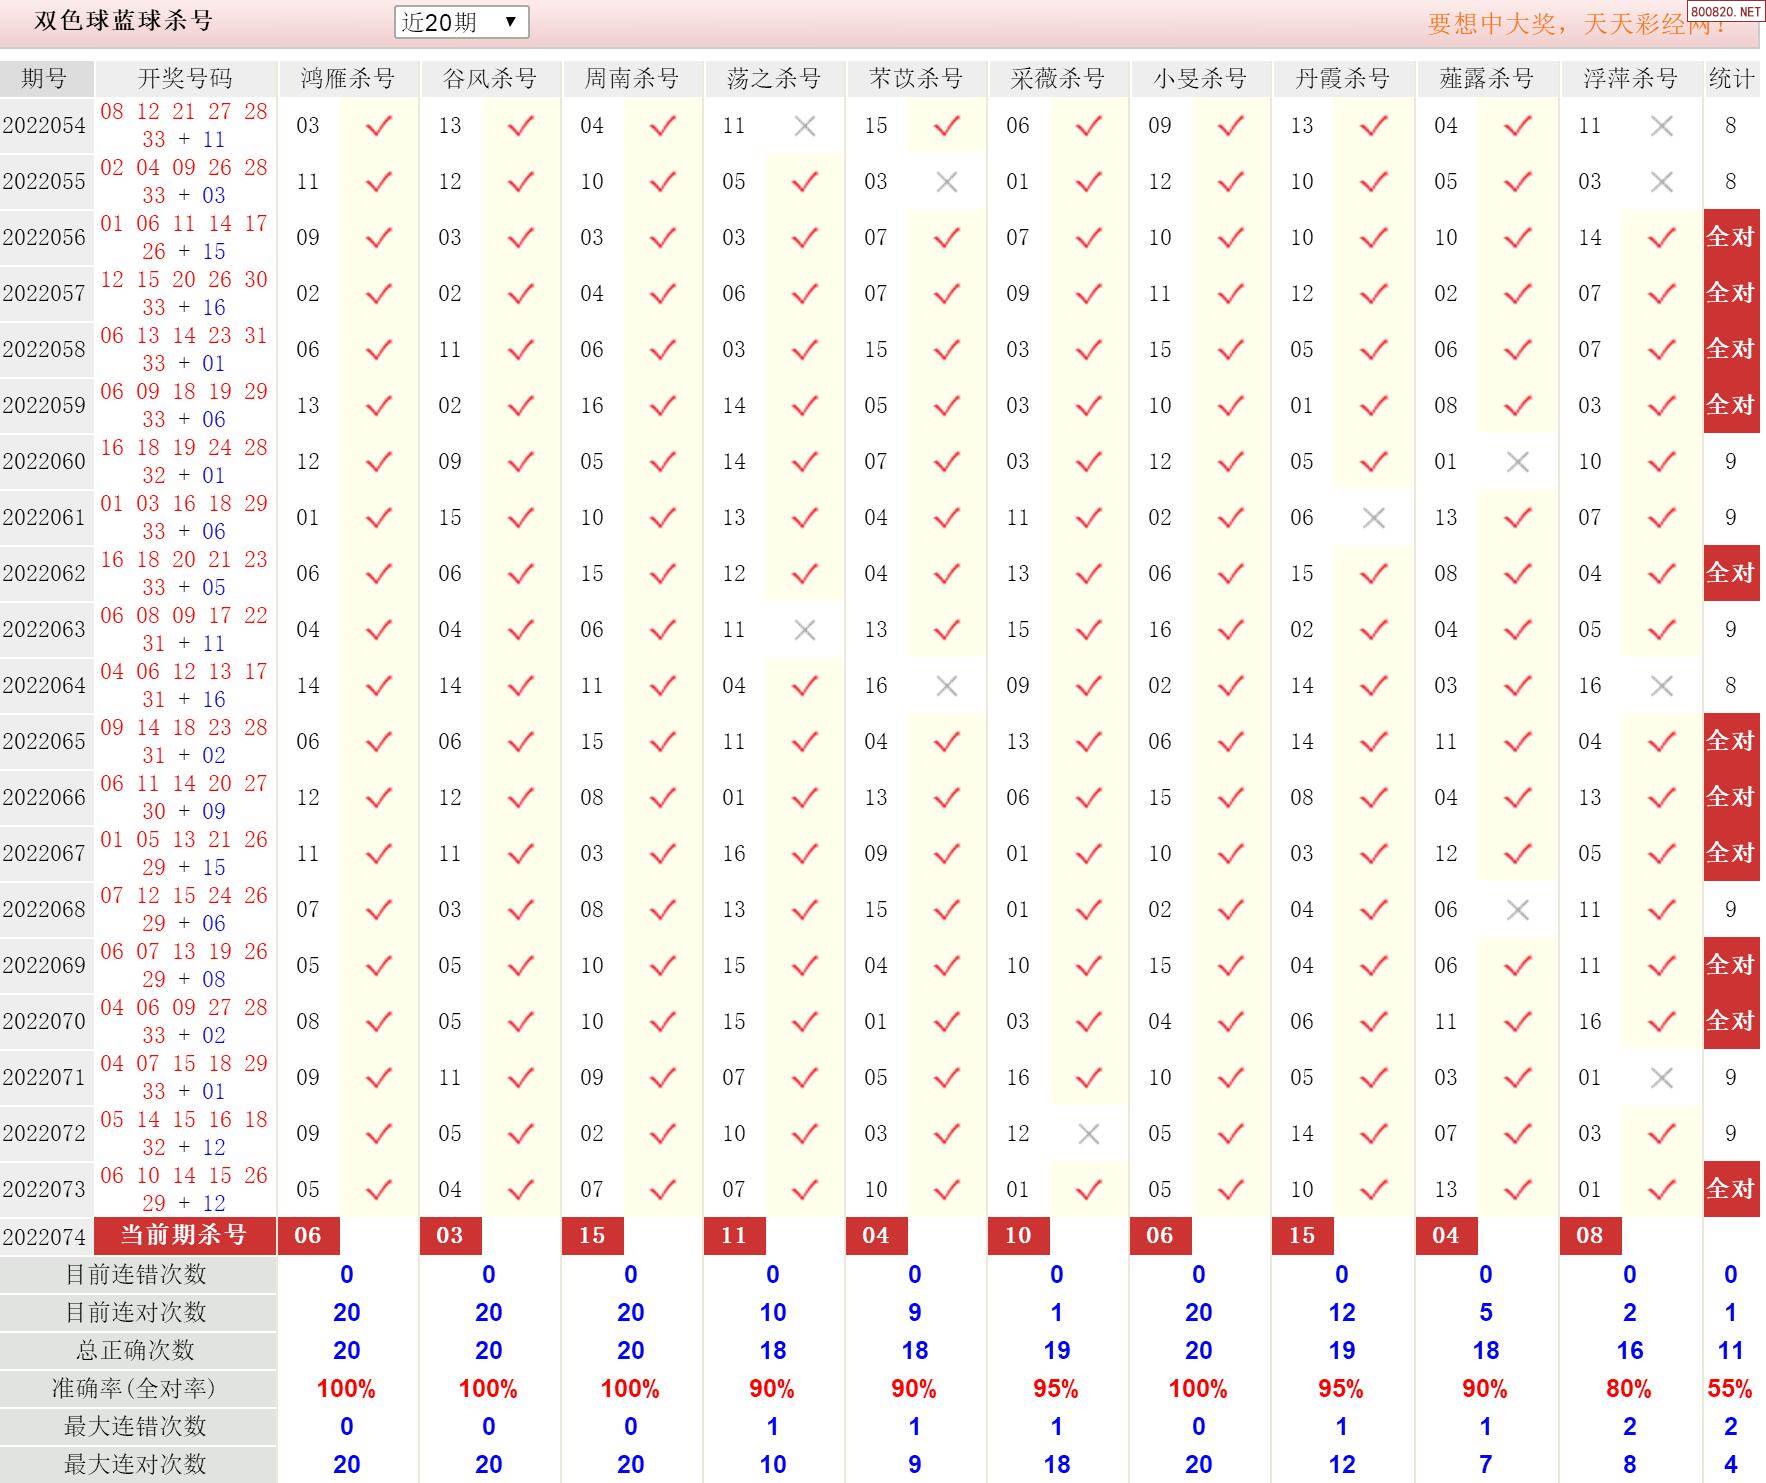Click the red checkmark for 采薇杀号 in row 2022066
Image resolution: width=1766 pixels, height=1483 pixels.
pyautogui.click(x=1089, y=797)
